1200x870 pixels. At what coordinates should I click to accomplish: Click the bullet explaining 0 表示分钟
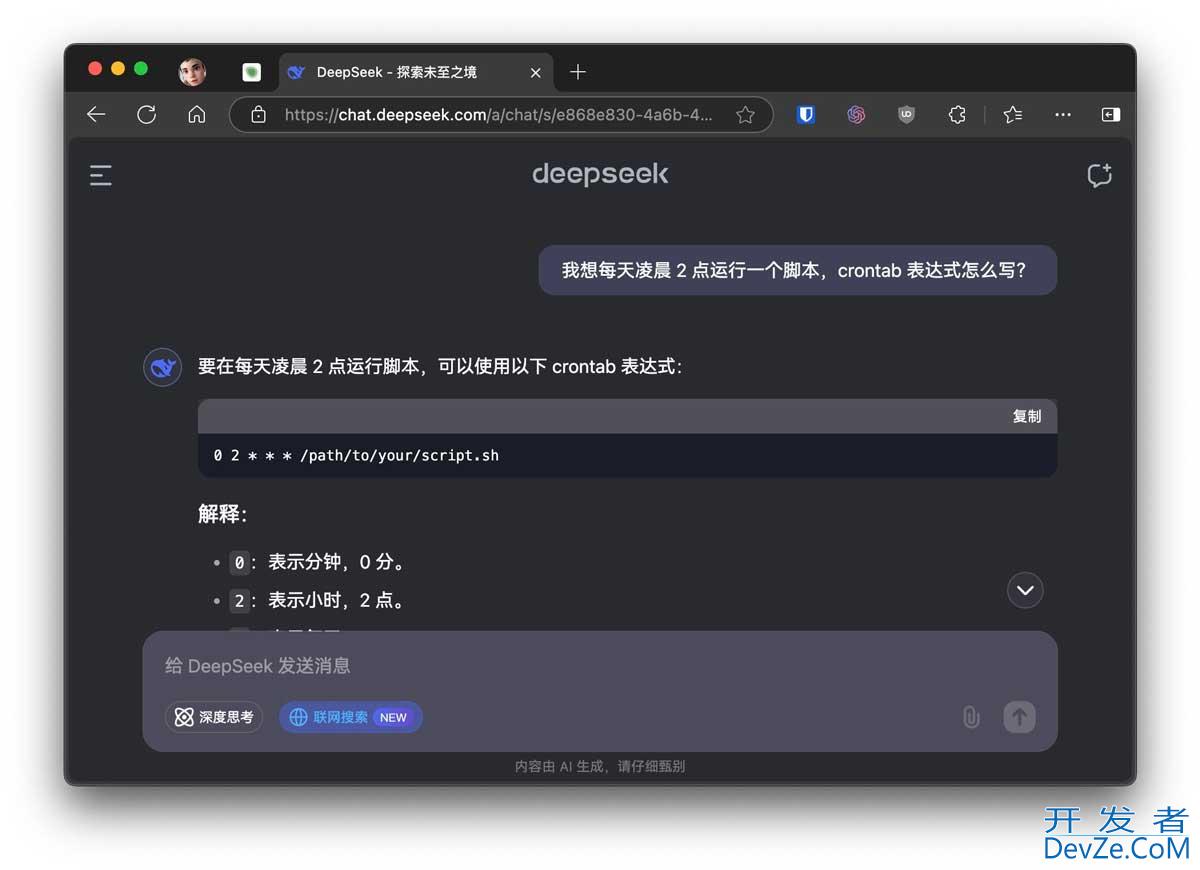point(319,562)
